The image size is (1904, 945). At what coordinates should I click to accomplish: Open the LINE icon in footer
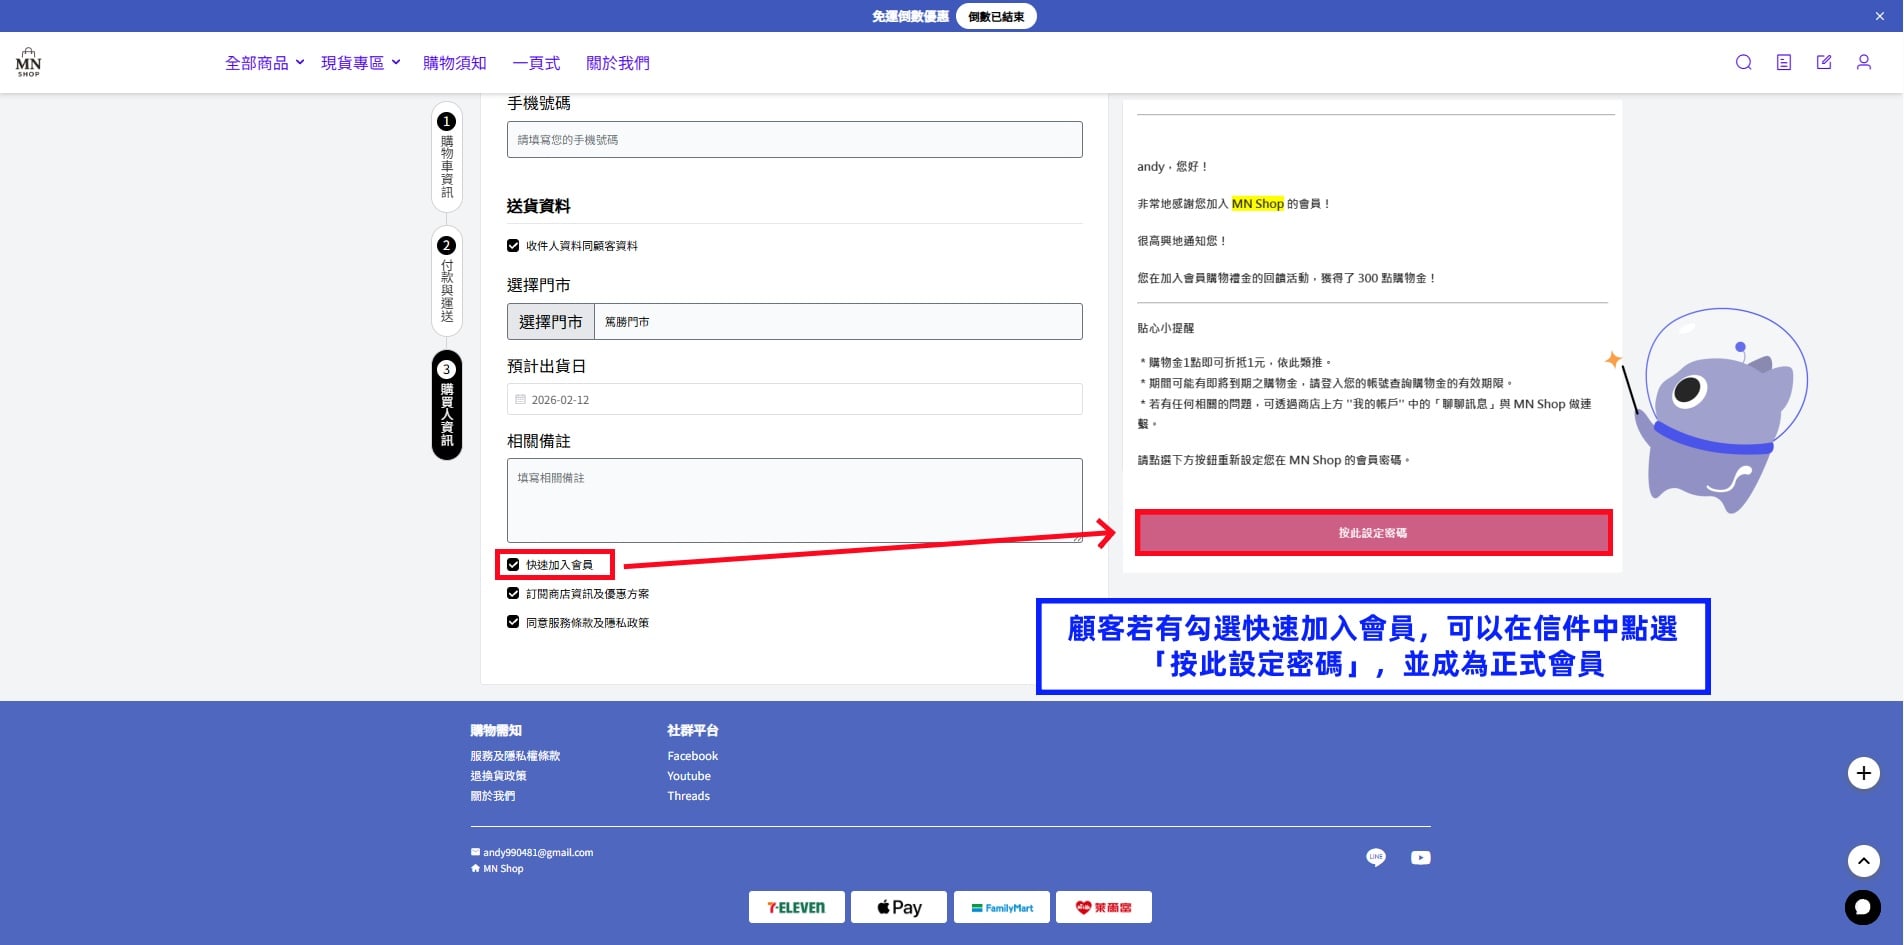(x=1376, y=857)
